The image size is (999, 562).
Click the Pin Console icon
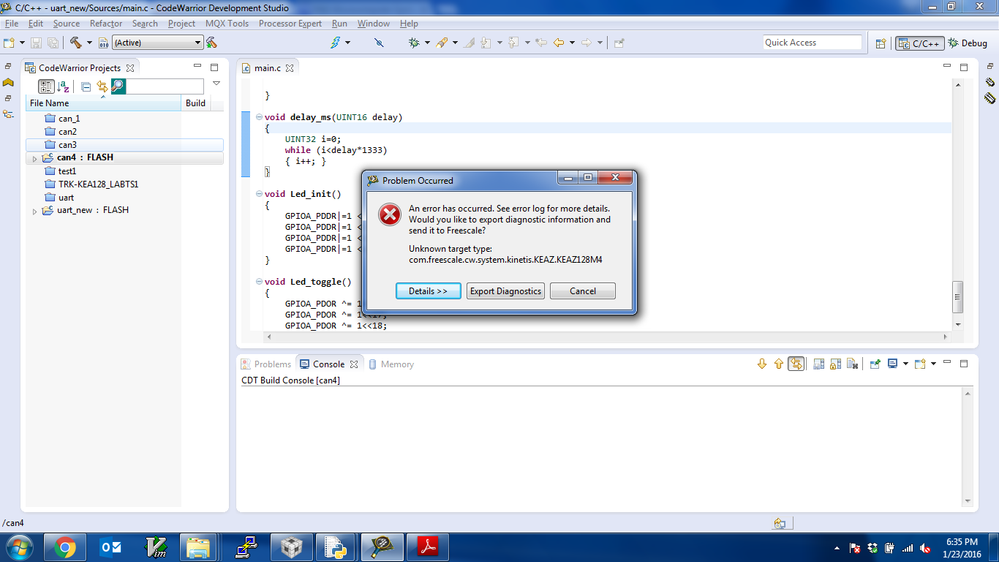(875, 364)
